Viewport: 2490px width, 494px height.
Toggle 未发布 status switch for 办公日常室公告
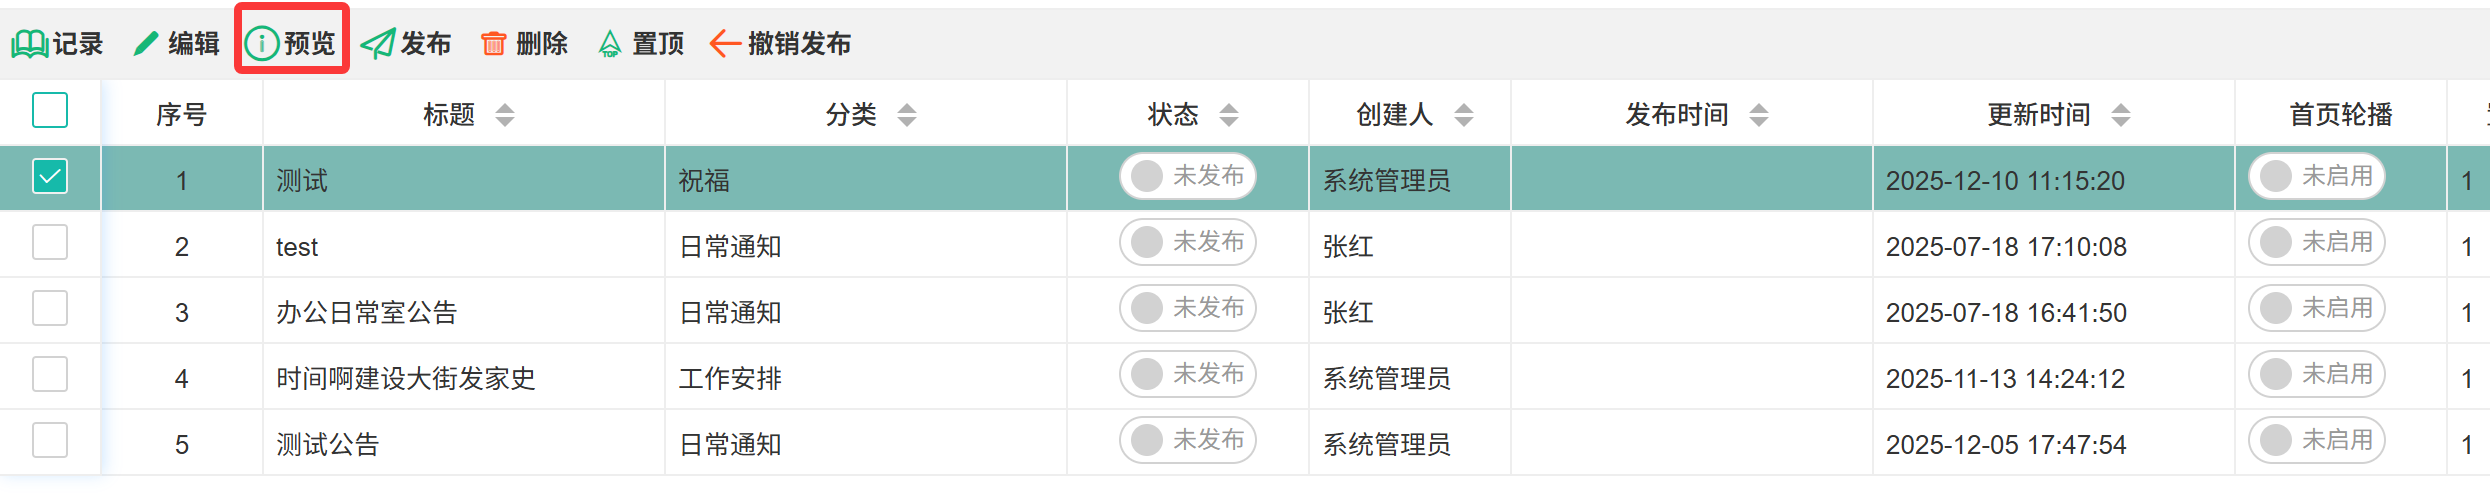point(1187,308)
